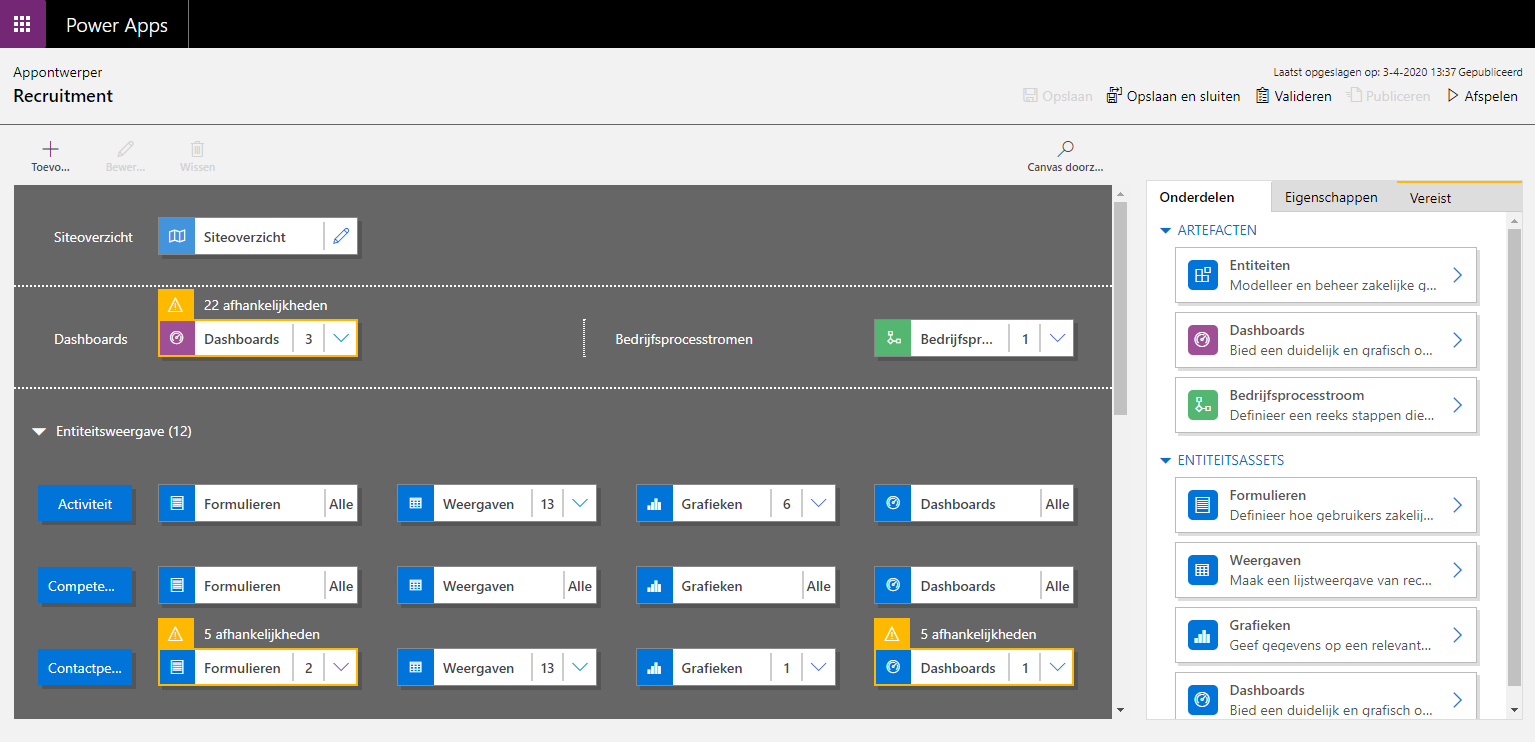Click the Grafieken entiteitsasset icon in panel
This screenshot has height=742, width=1535.
click(1203, 635)
